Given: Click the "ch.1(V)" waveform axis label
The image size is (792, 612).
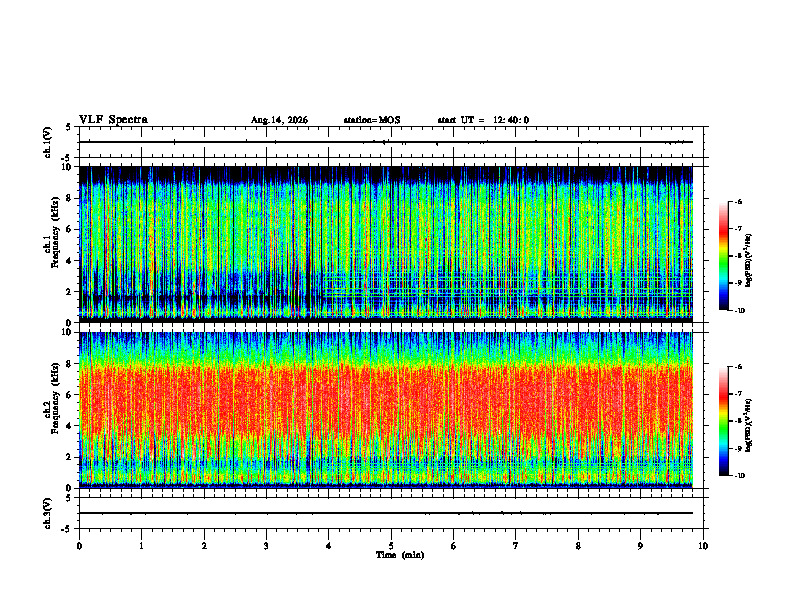Looking at the screenshot, I should 48,142.
